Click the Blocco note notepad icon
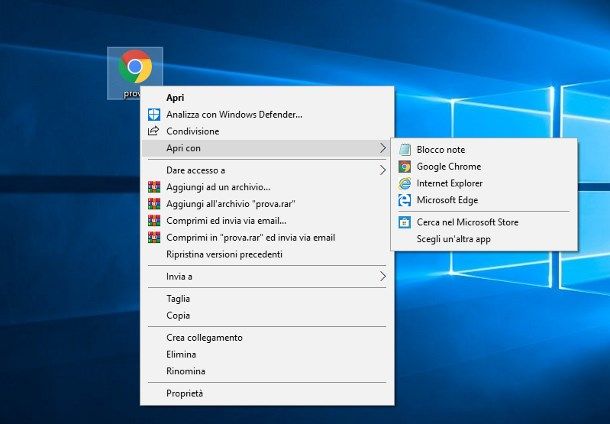 pos(405,150)
